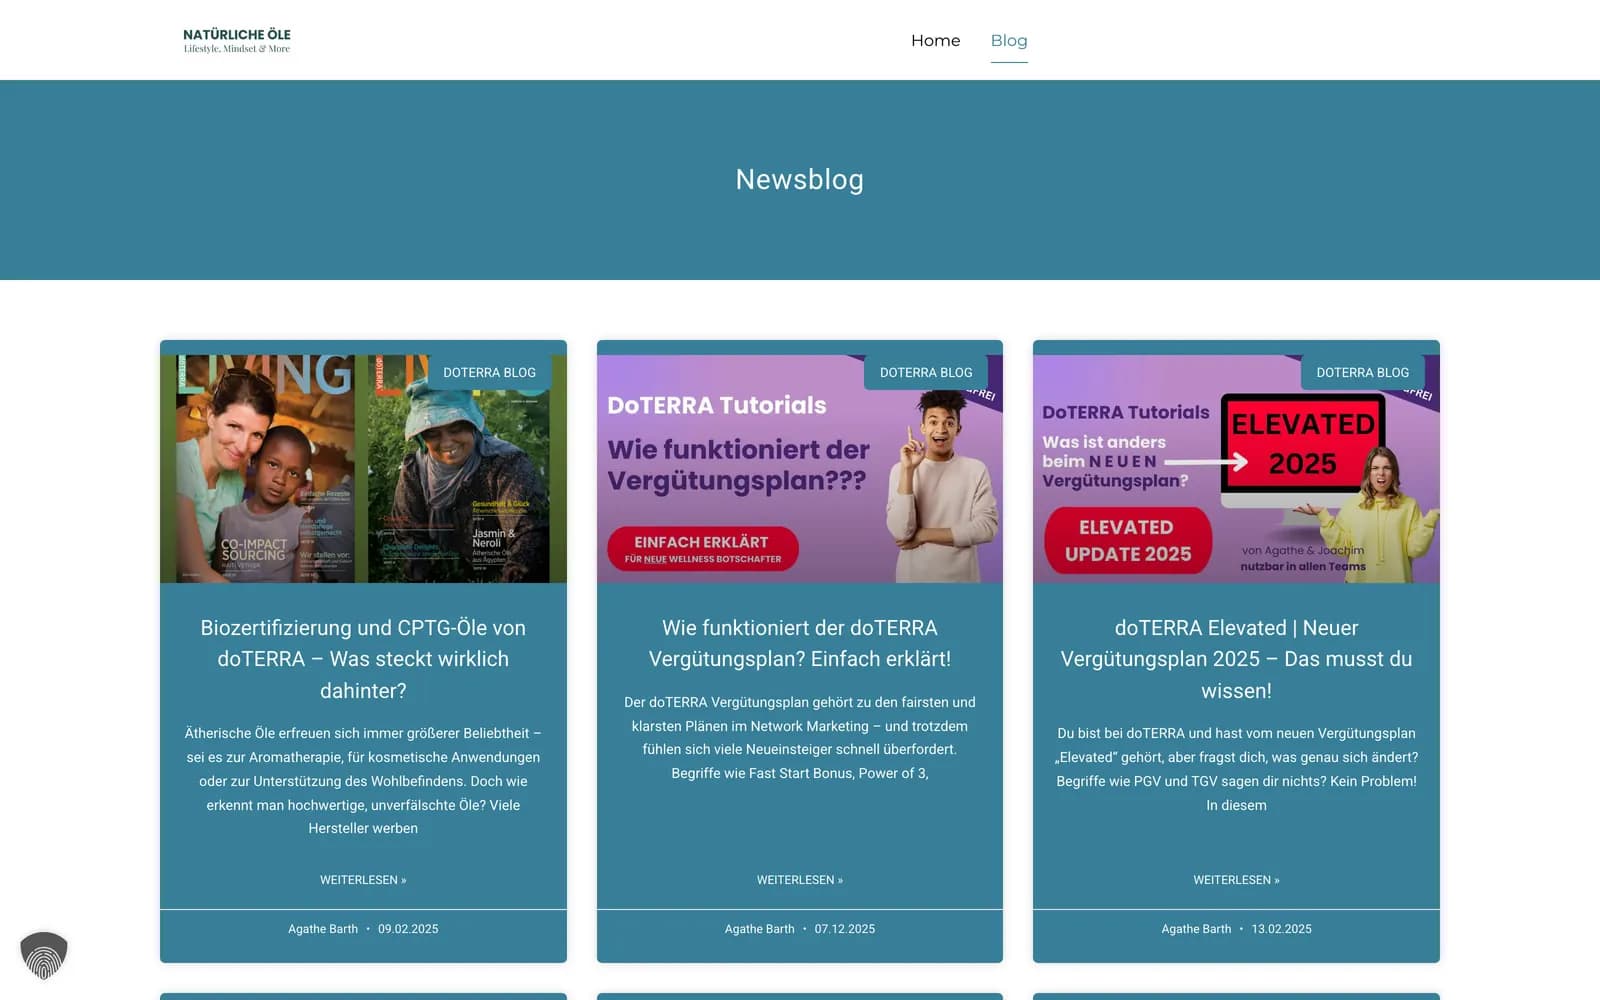
Task: Click DOTERRA BLOG badge on third card
Action: point(1363,372)
